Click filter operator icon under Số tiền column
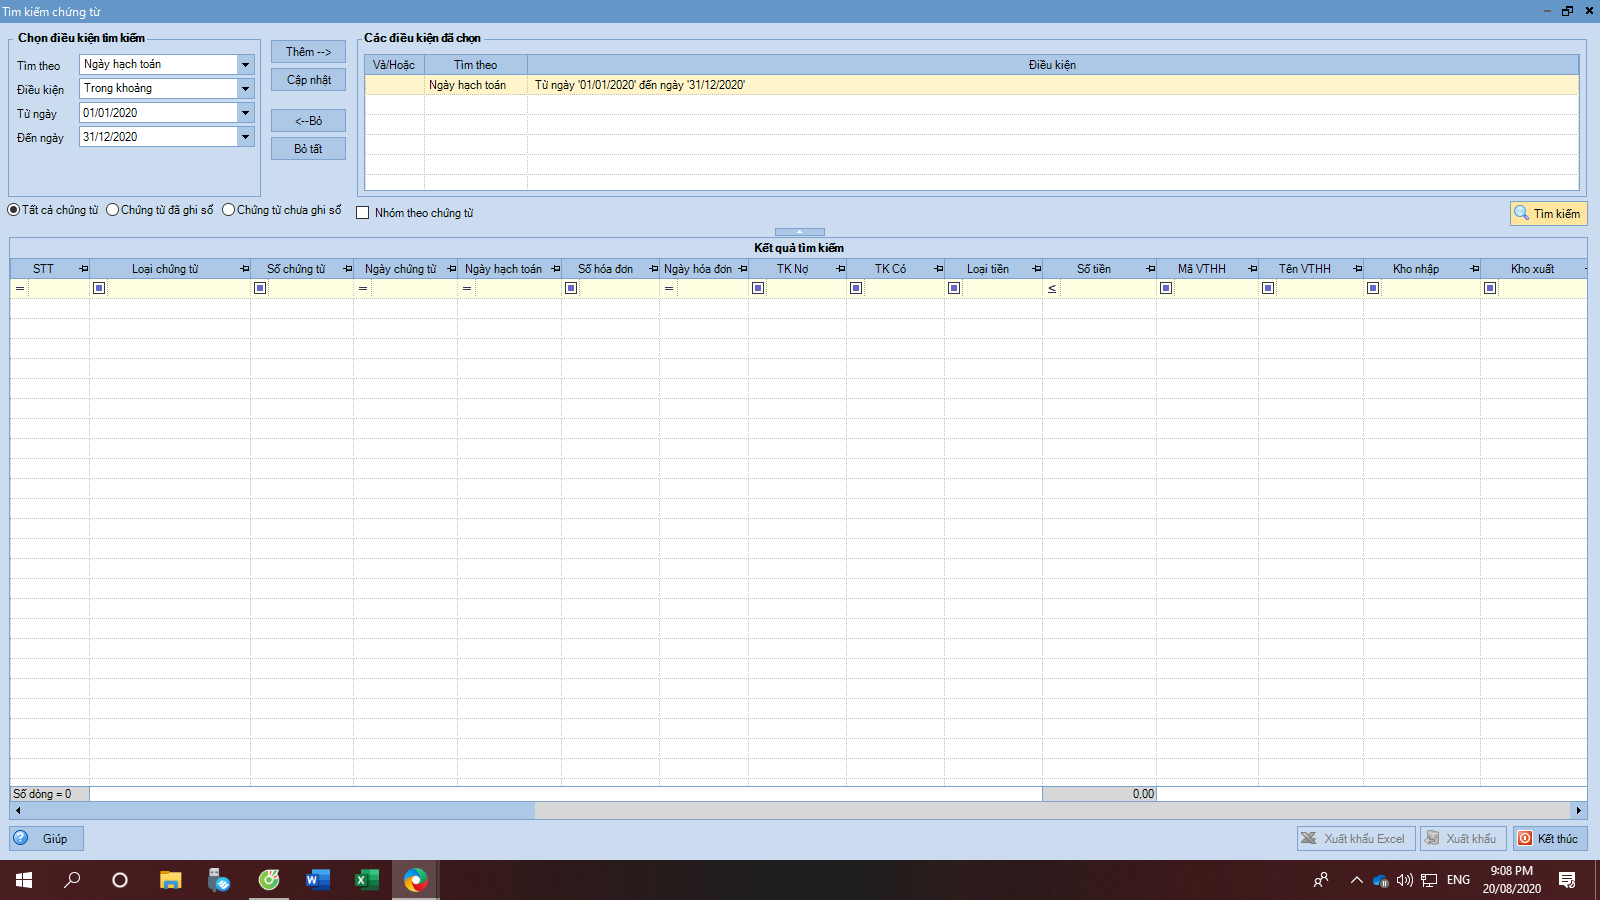The height and width of the screenshot is (900, 1600). point(1052,288)
